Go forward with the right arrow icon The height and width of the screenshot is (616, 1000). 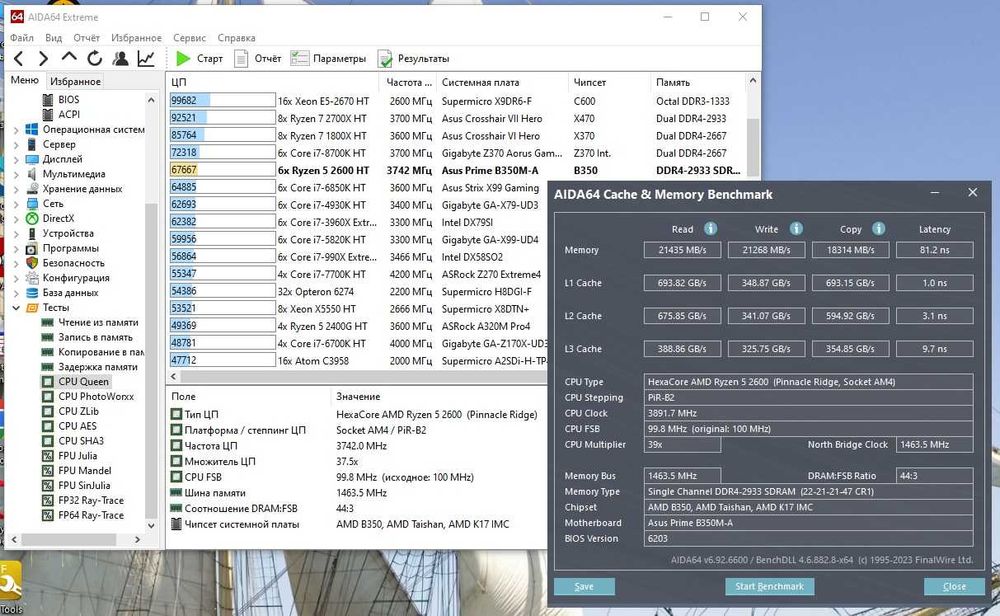tap(43, 59)
